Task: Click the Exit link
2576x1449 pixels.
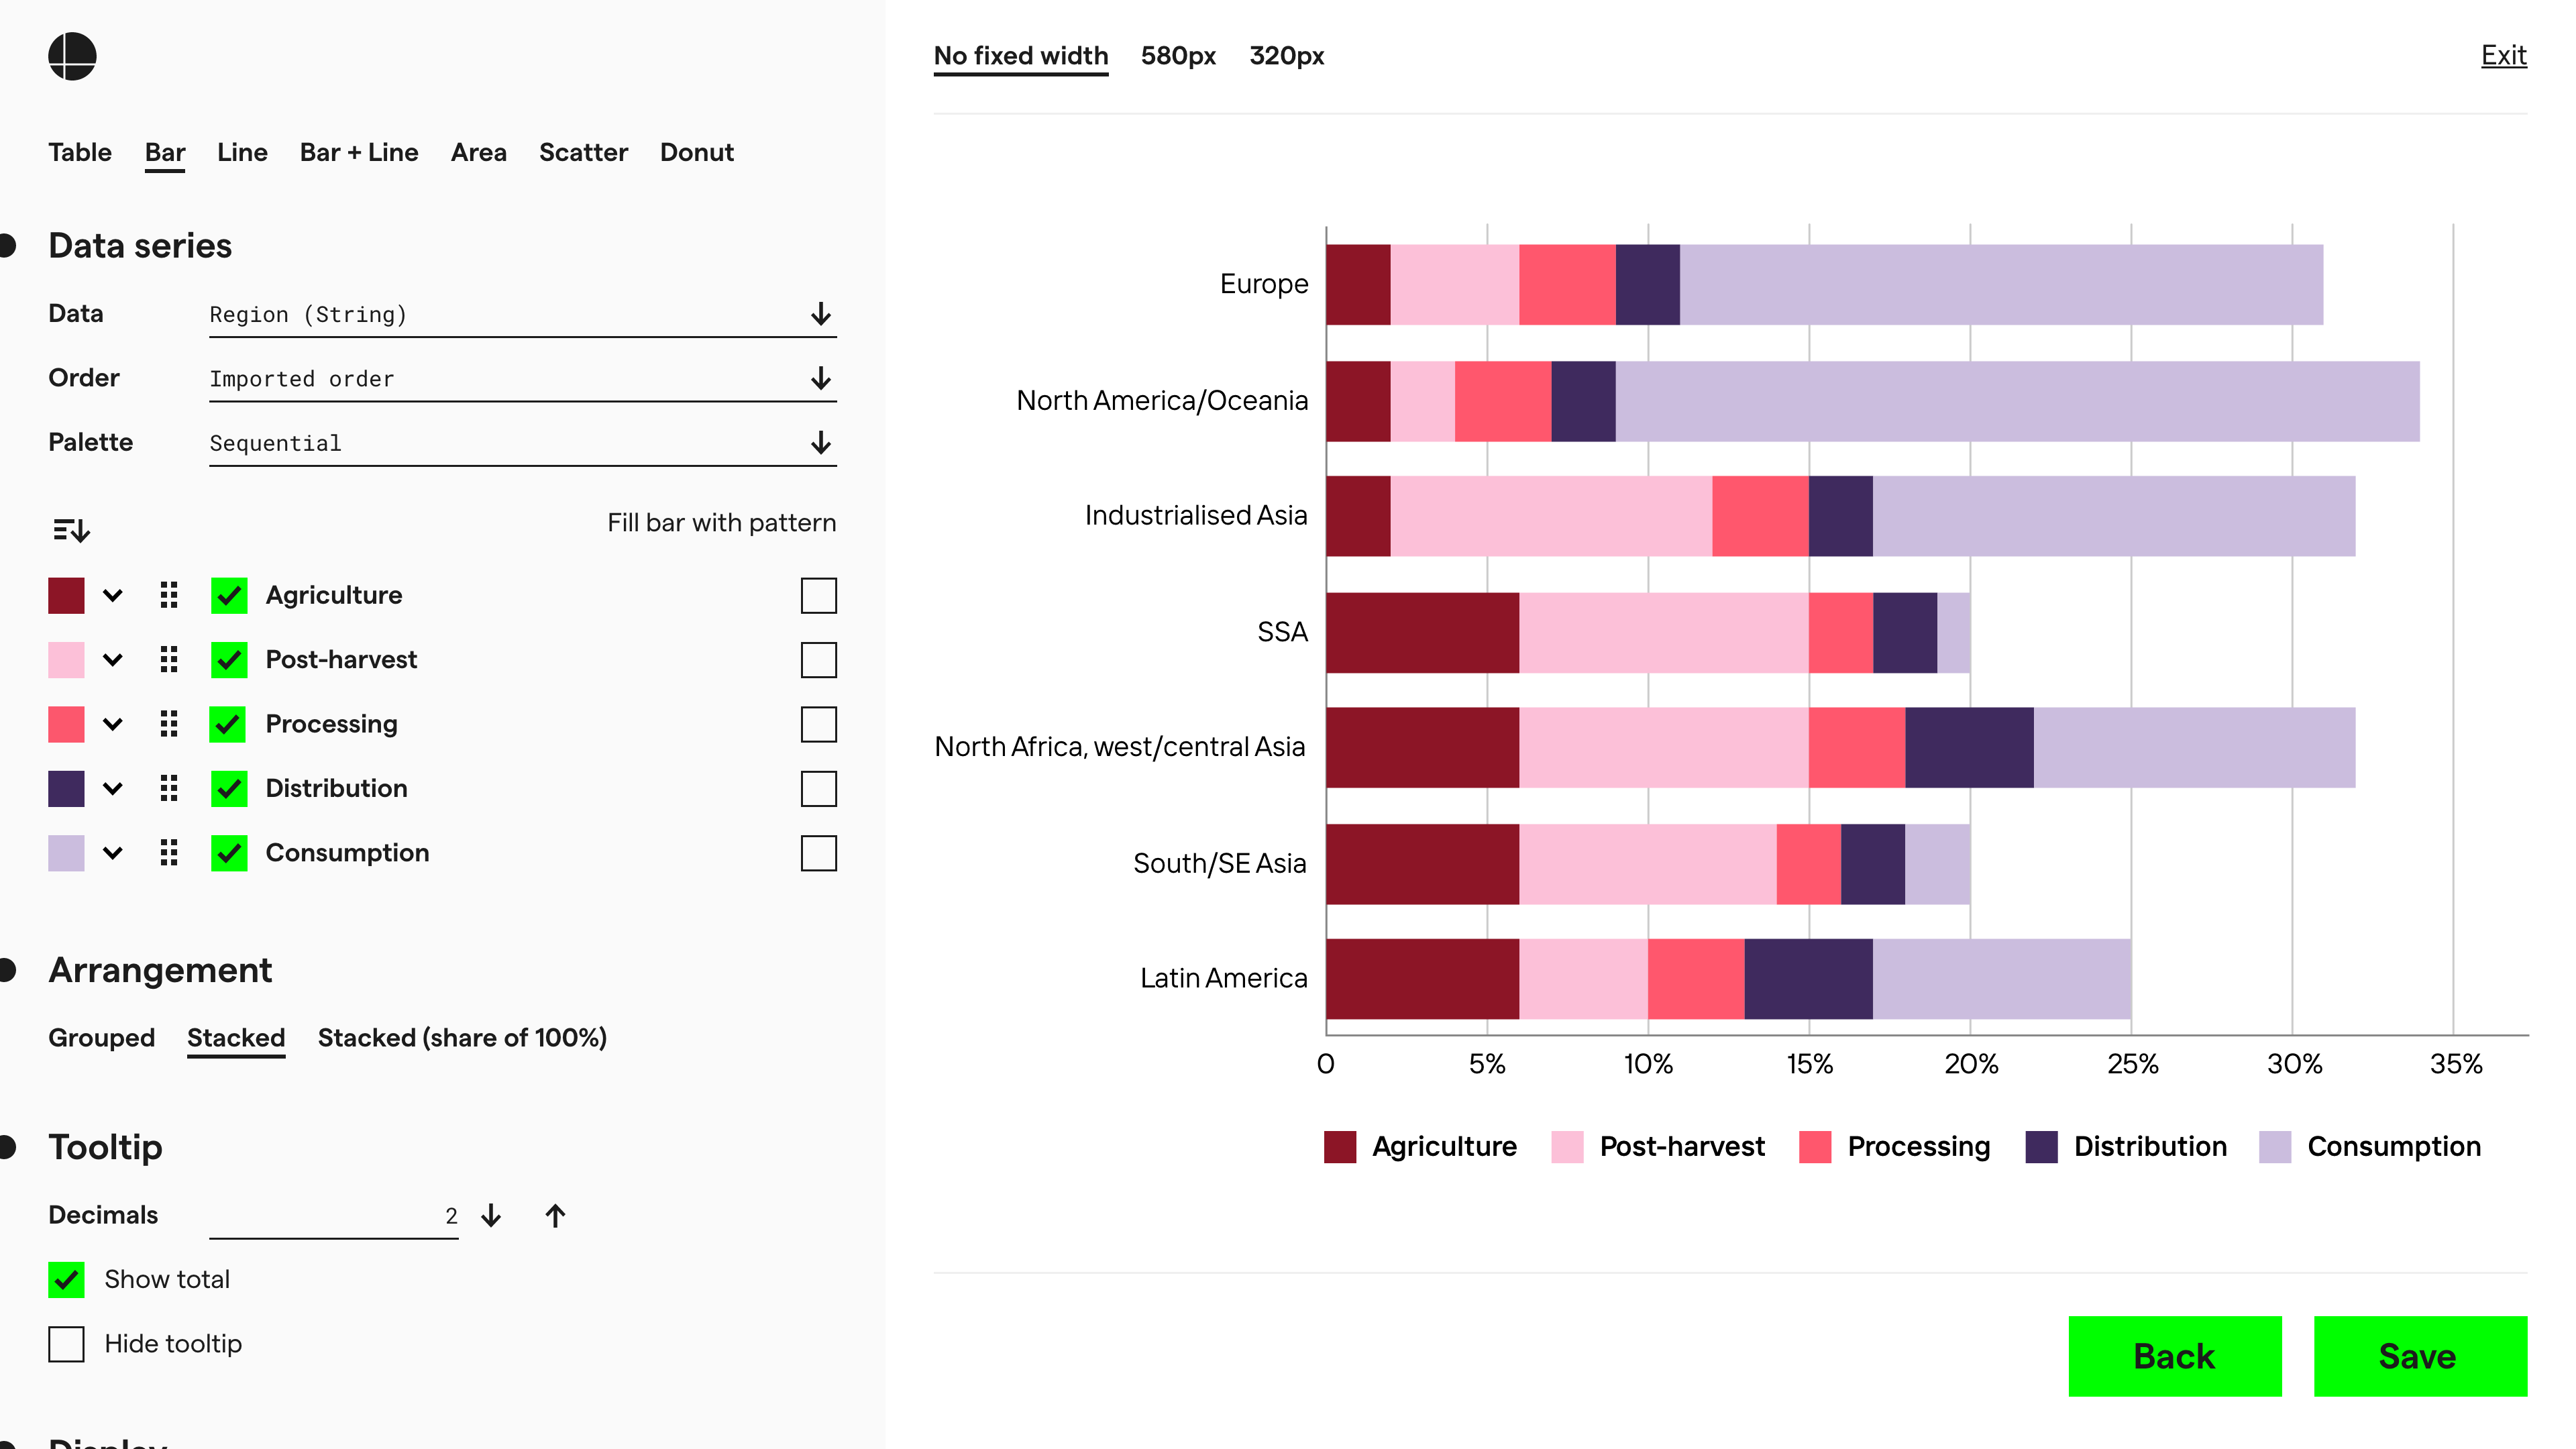Action: (2503, 55)
